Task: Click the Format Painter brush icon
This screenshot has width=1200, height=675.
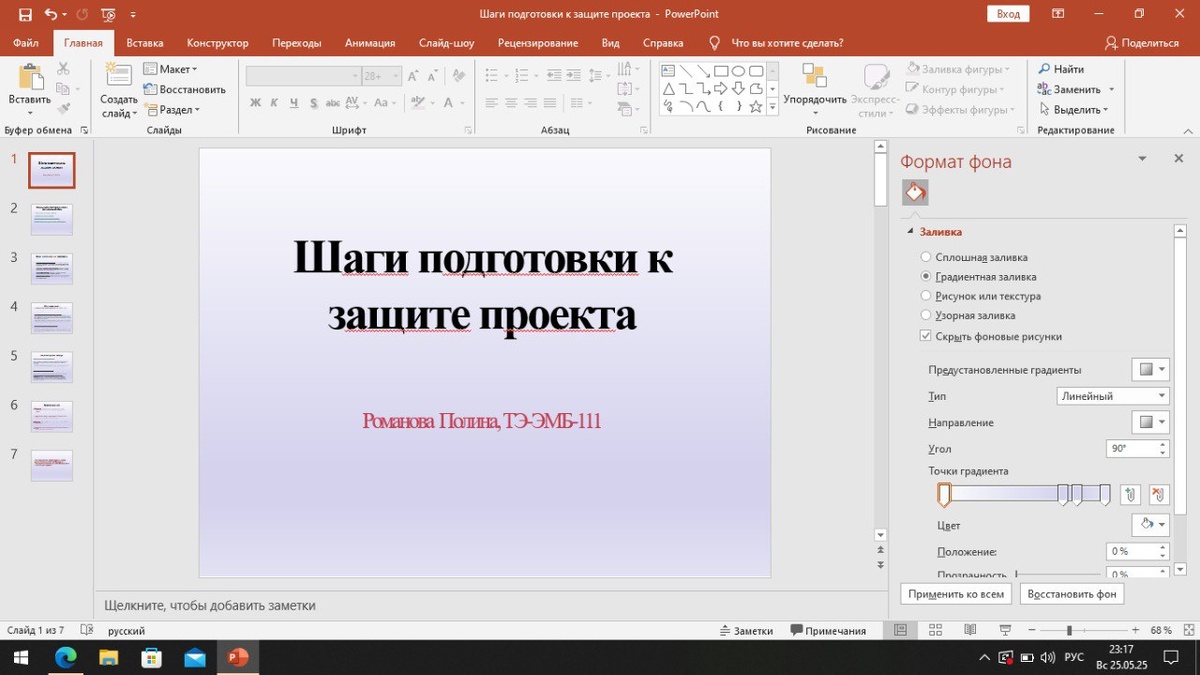Action: 63,108
